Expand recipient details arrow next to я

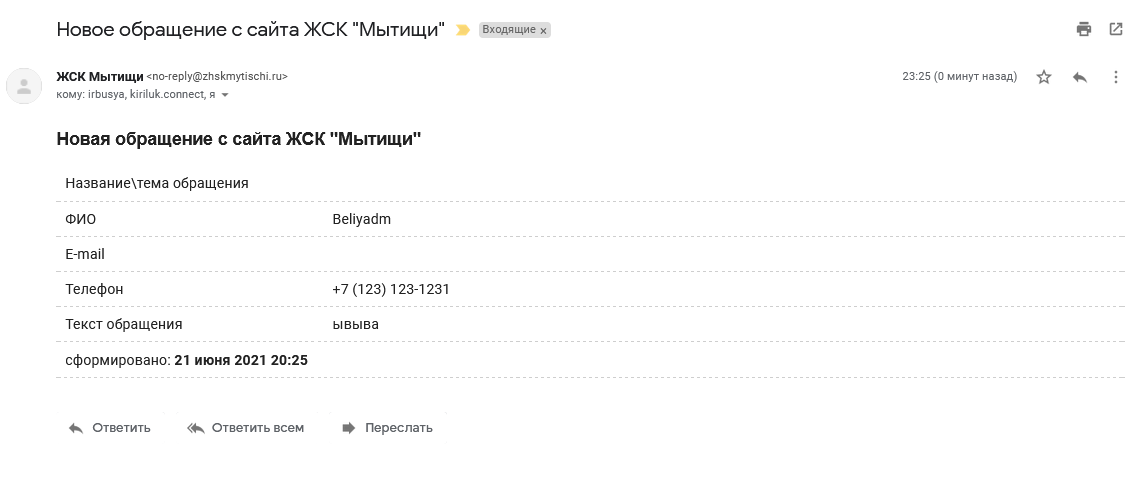pos(225,95)
